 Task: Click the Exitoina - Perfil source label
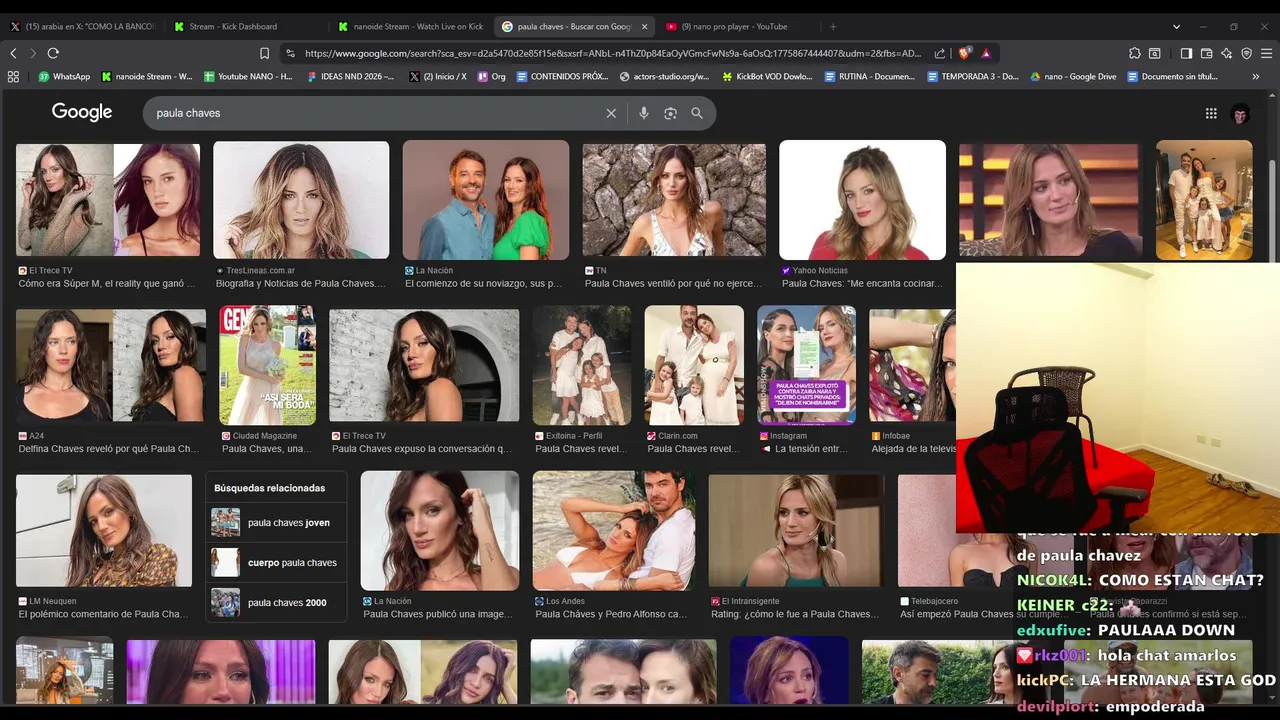click(x=574, y=436)
